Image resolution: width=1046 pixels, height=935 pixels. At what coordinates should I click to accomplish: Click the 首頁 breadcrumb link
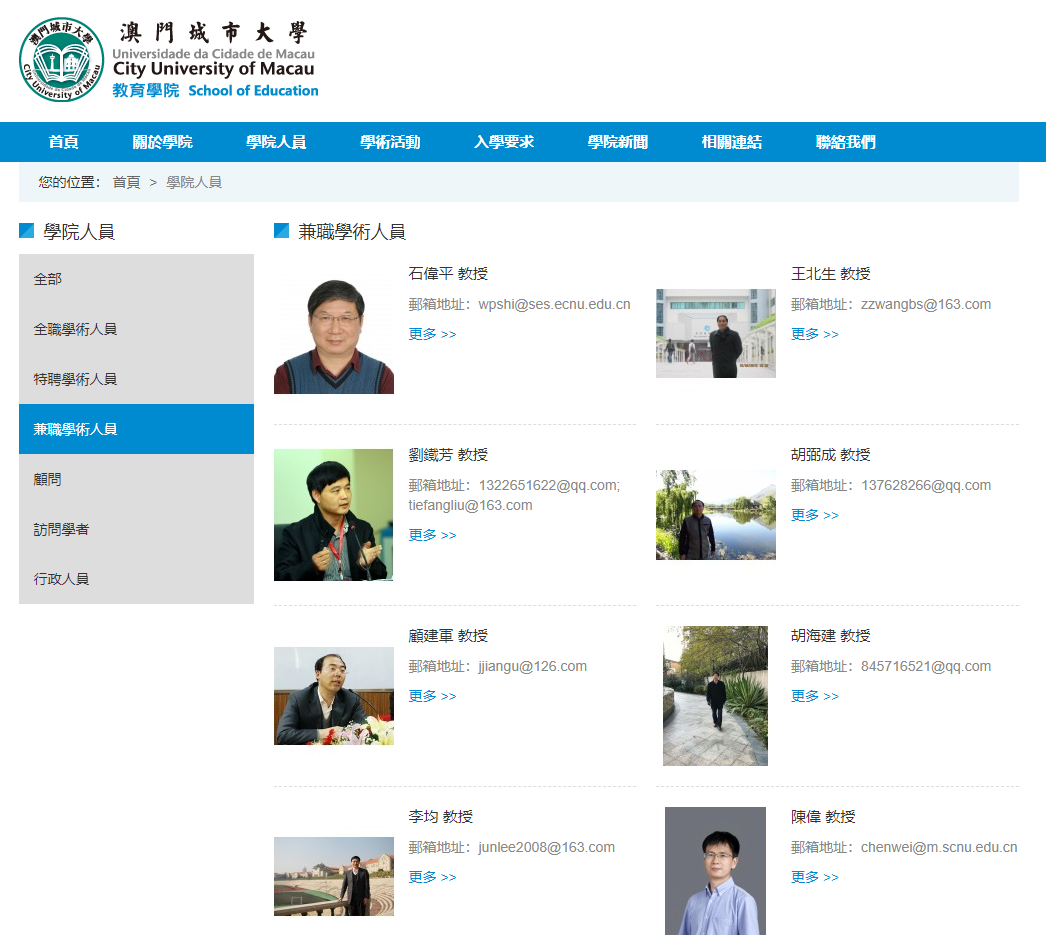tap(126, 182)
